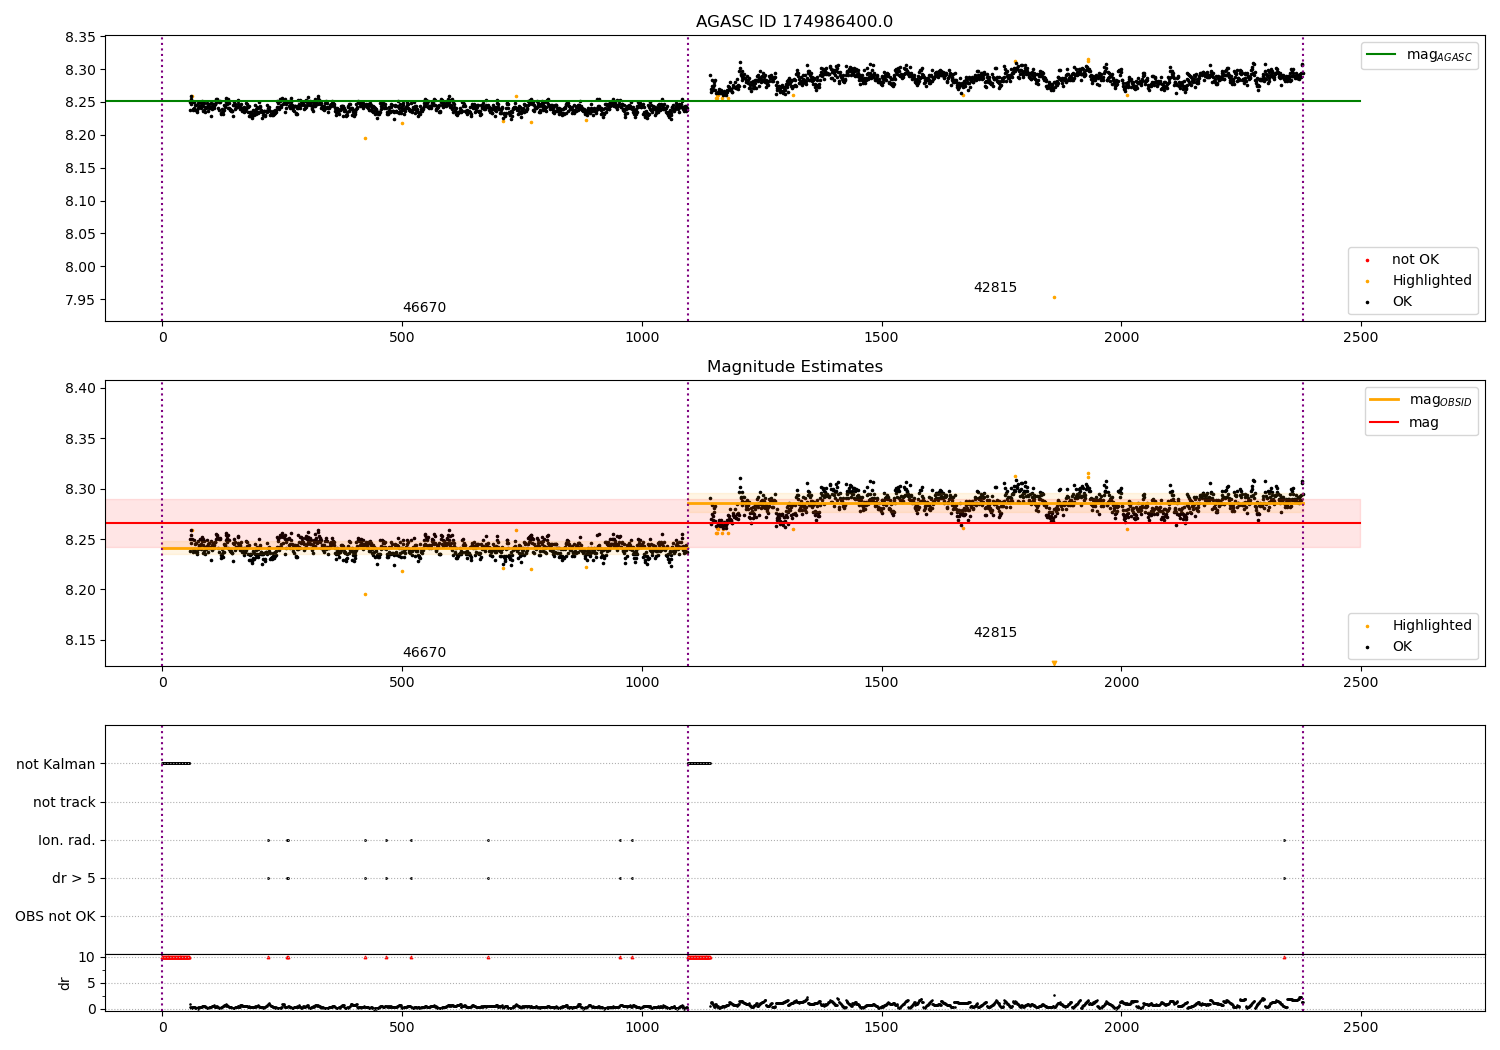Click the 10 tick on the dr axis
The height and width of the screenshot is (1050, 1500).
[87, 957]
